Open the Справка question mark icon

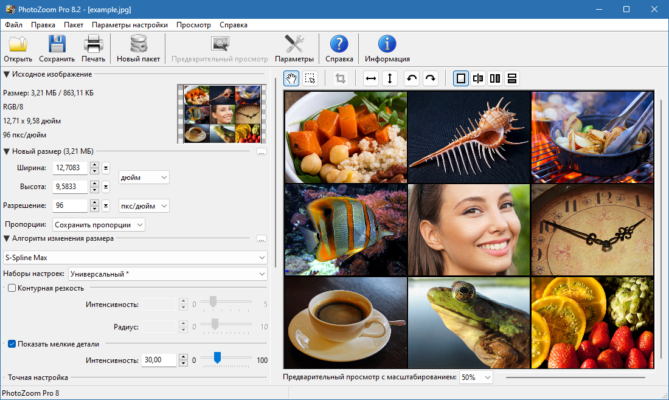[x=339, y=44]
